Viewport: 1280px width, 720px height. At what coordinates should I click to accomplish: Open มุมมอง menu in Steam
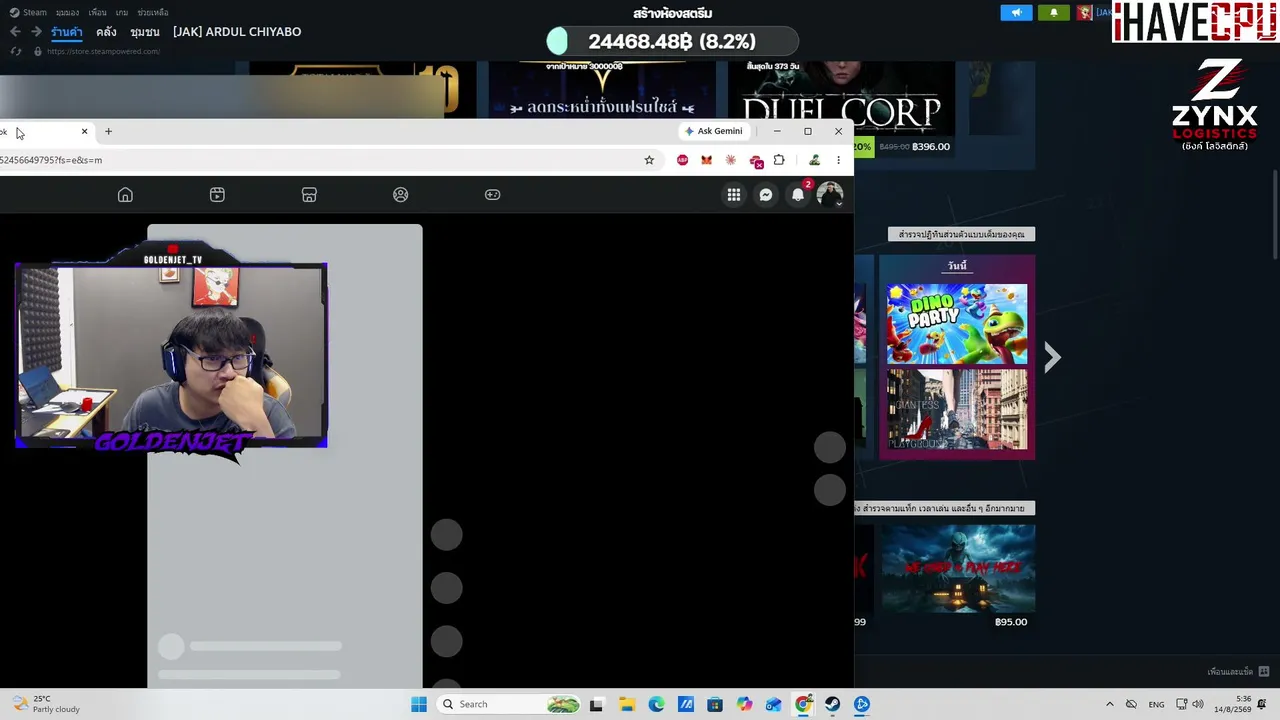click(67, 13)
